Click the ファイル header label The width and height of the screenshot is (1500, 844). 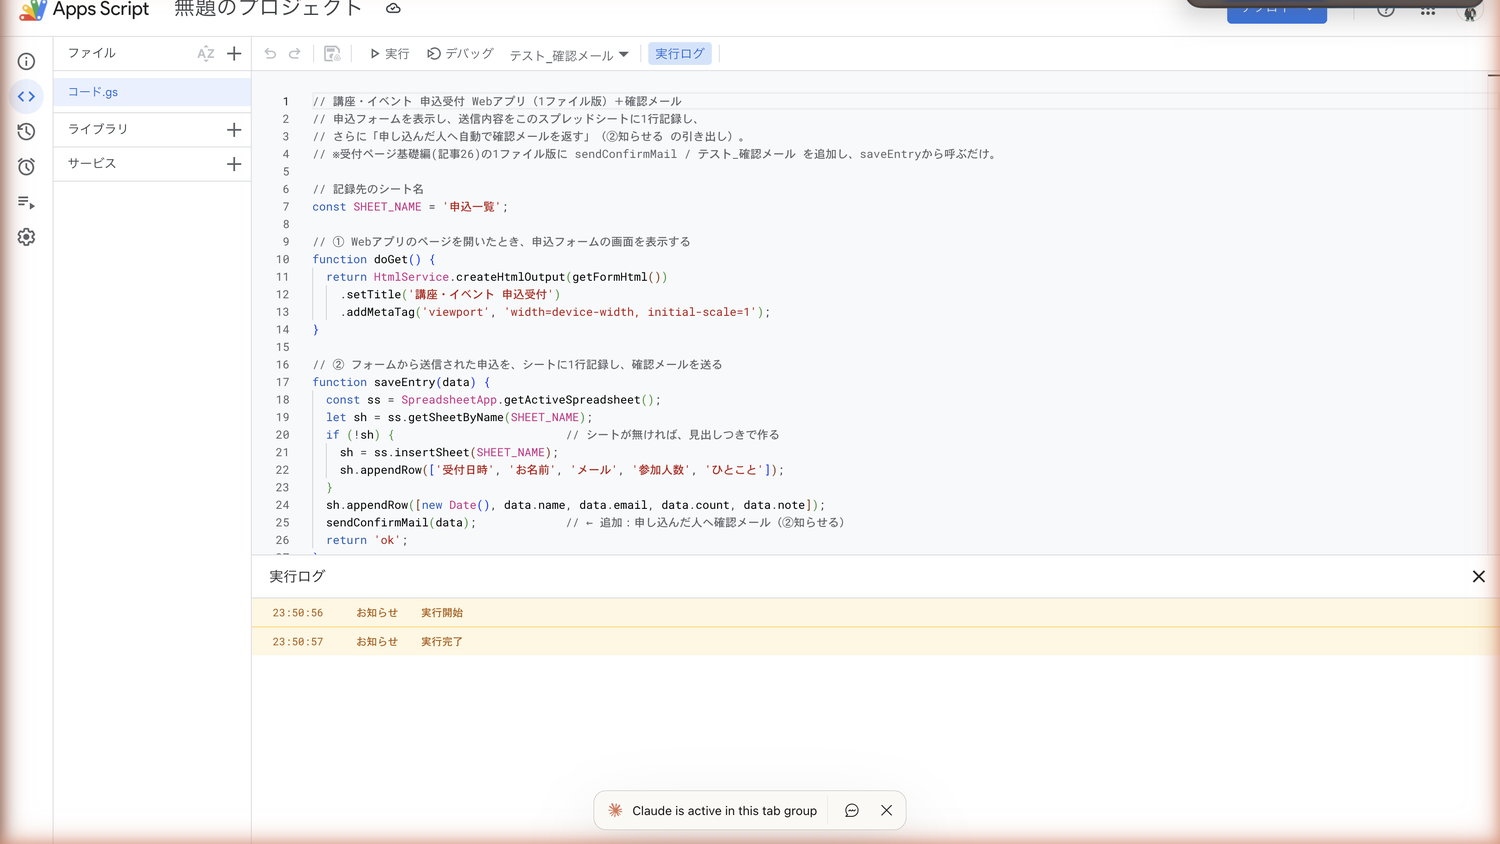point(92,53)
